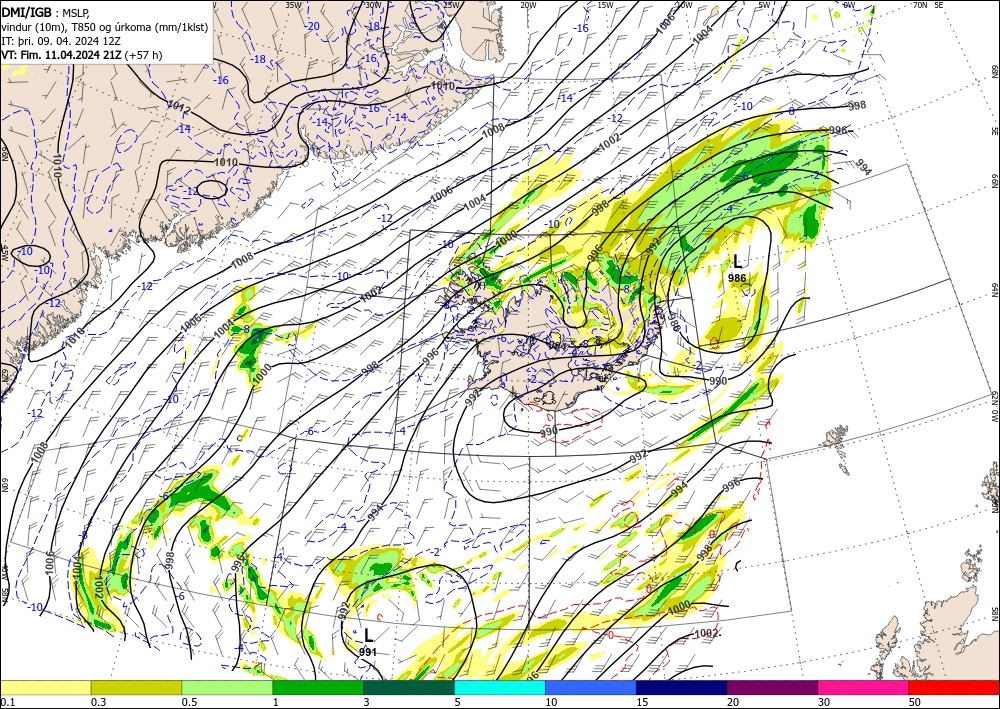Click the olive 0.3–0.5 mm legend swatch
This screenshot has height=709, width=1000.
[136, 687]
